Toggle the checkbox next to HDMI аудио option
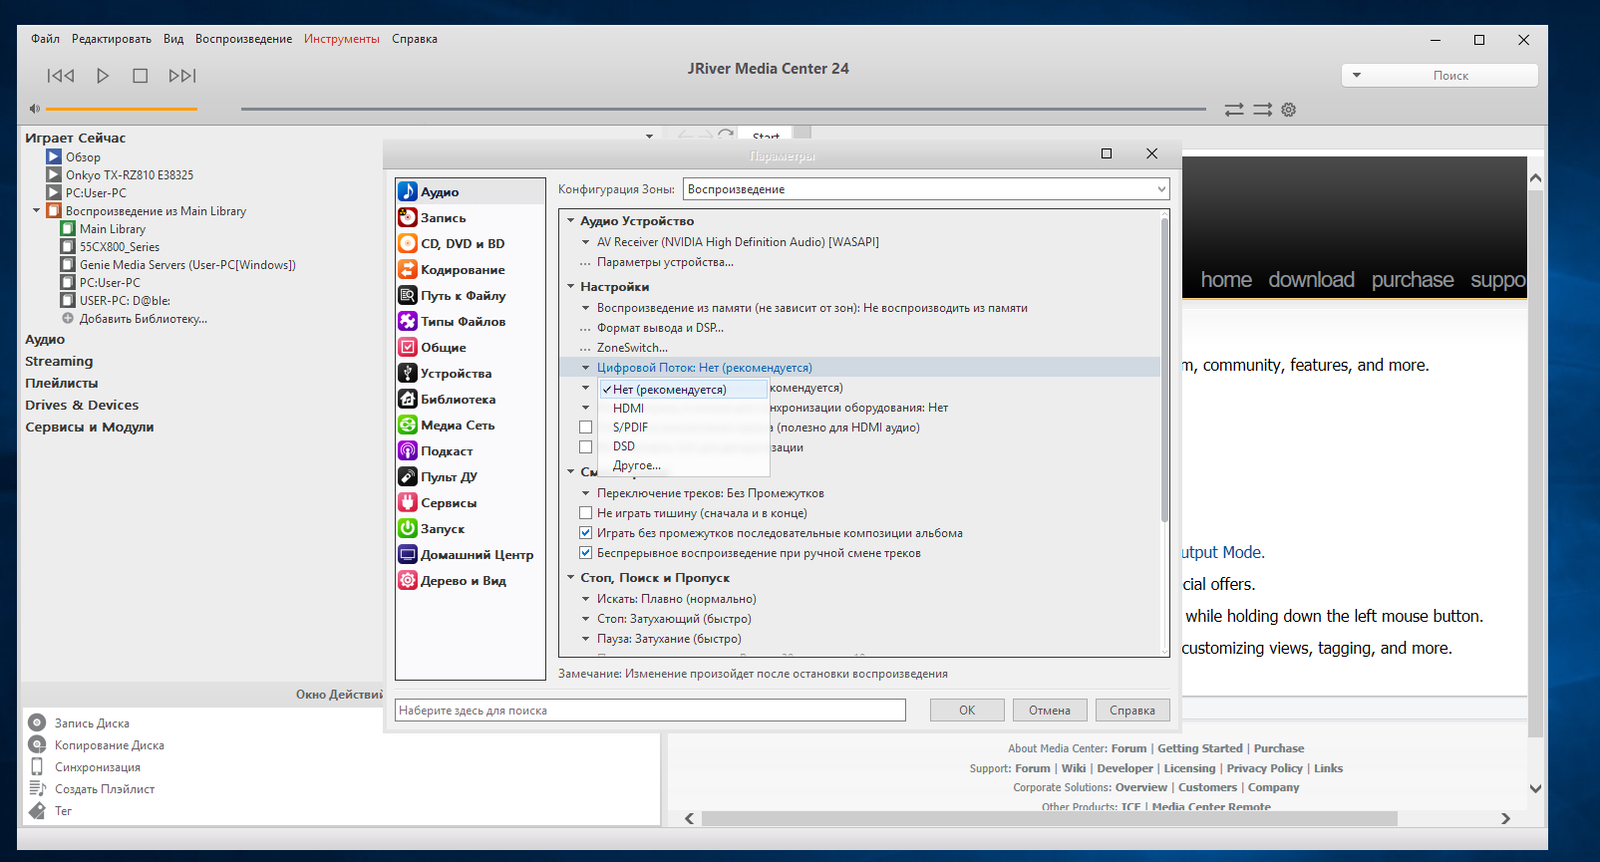 [586, 427]
